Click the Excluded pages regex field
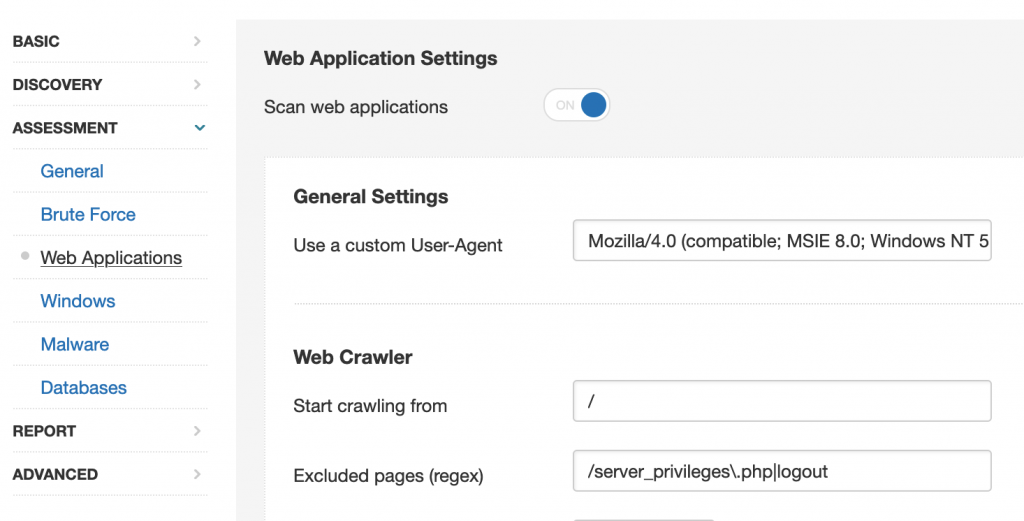The image size is (1024, 521). pos(781,471)
